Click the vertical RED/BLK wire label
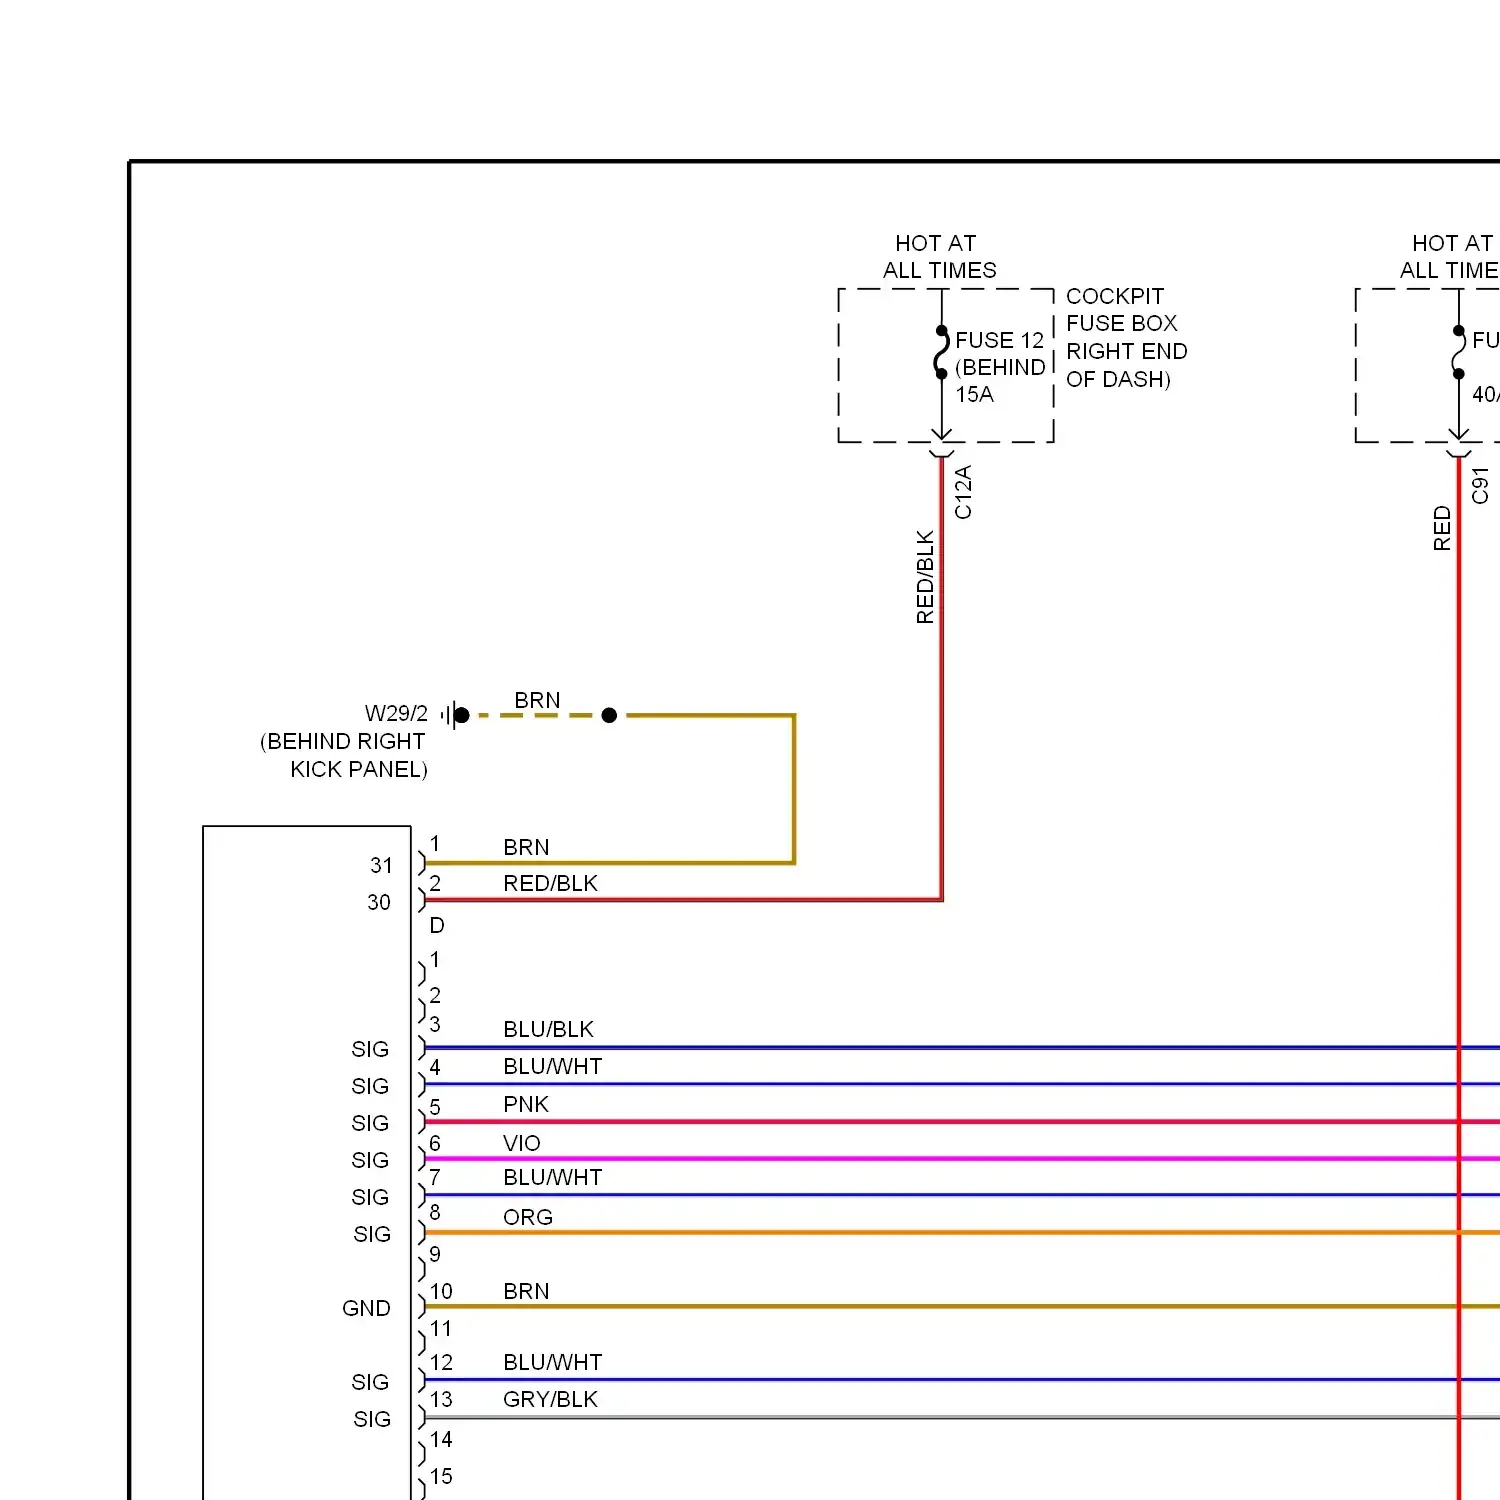 925,577
